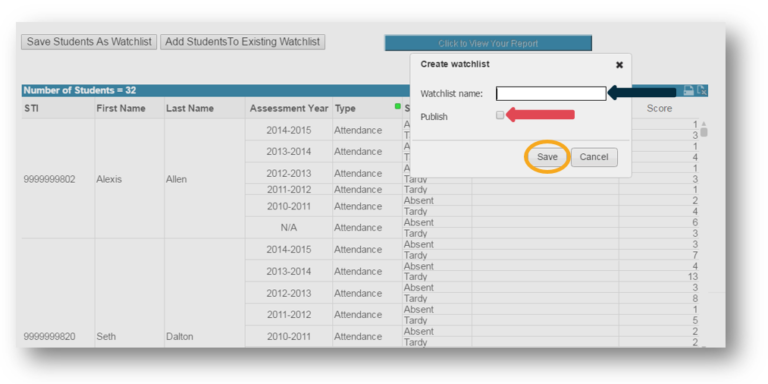Image resolution: width=768 pixels, height=384 pixels.
Task: Click the last name Dalton
Action: click(x=179, y=336)
